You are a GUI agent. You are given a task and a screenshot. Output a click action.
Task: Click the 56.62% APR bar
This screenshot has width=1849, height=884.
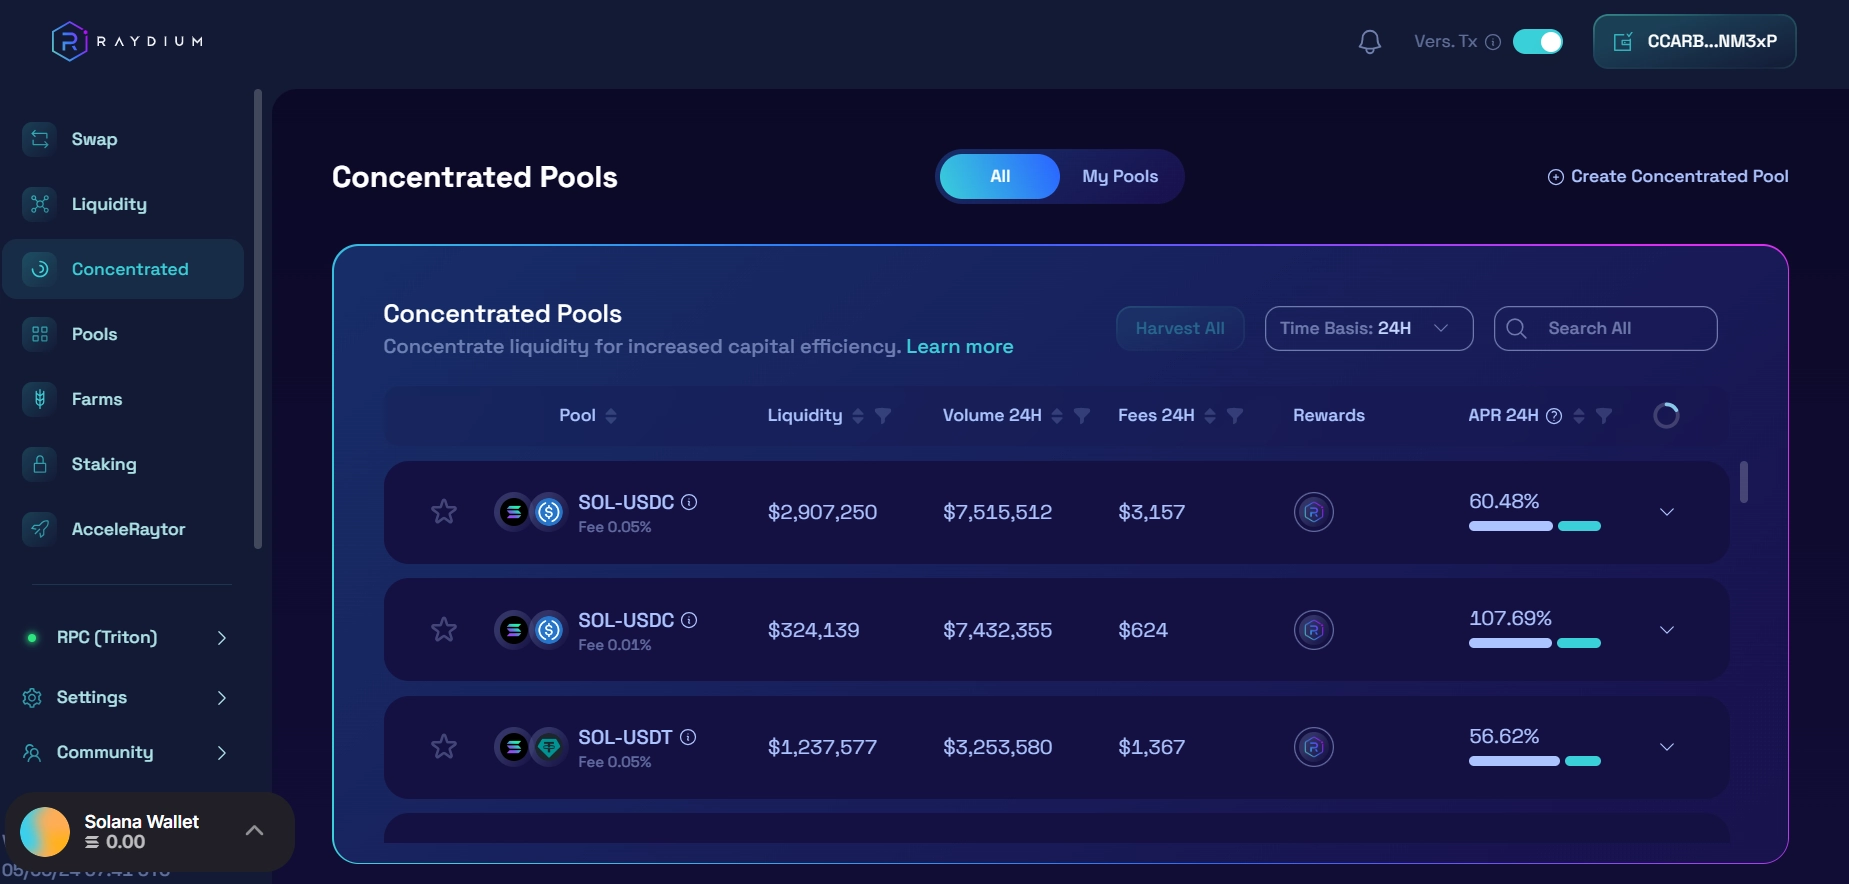tap(1535, 761)
